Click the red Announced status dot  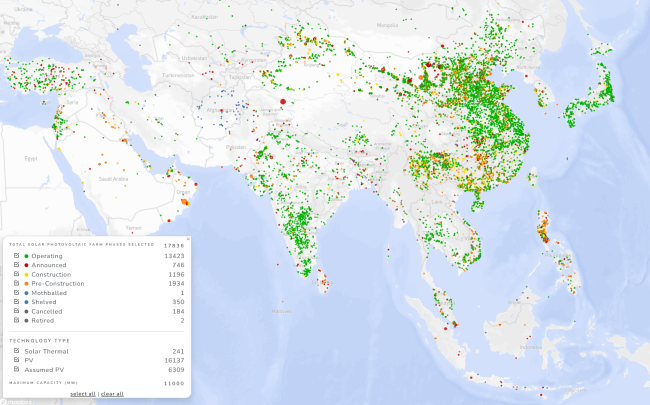pyautogui.click(x=26, y=265)
